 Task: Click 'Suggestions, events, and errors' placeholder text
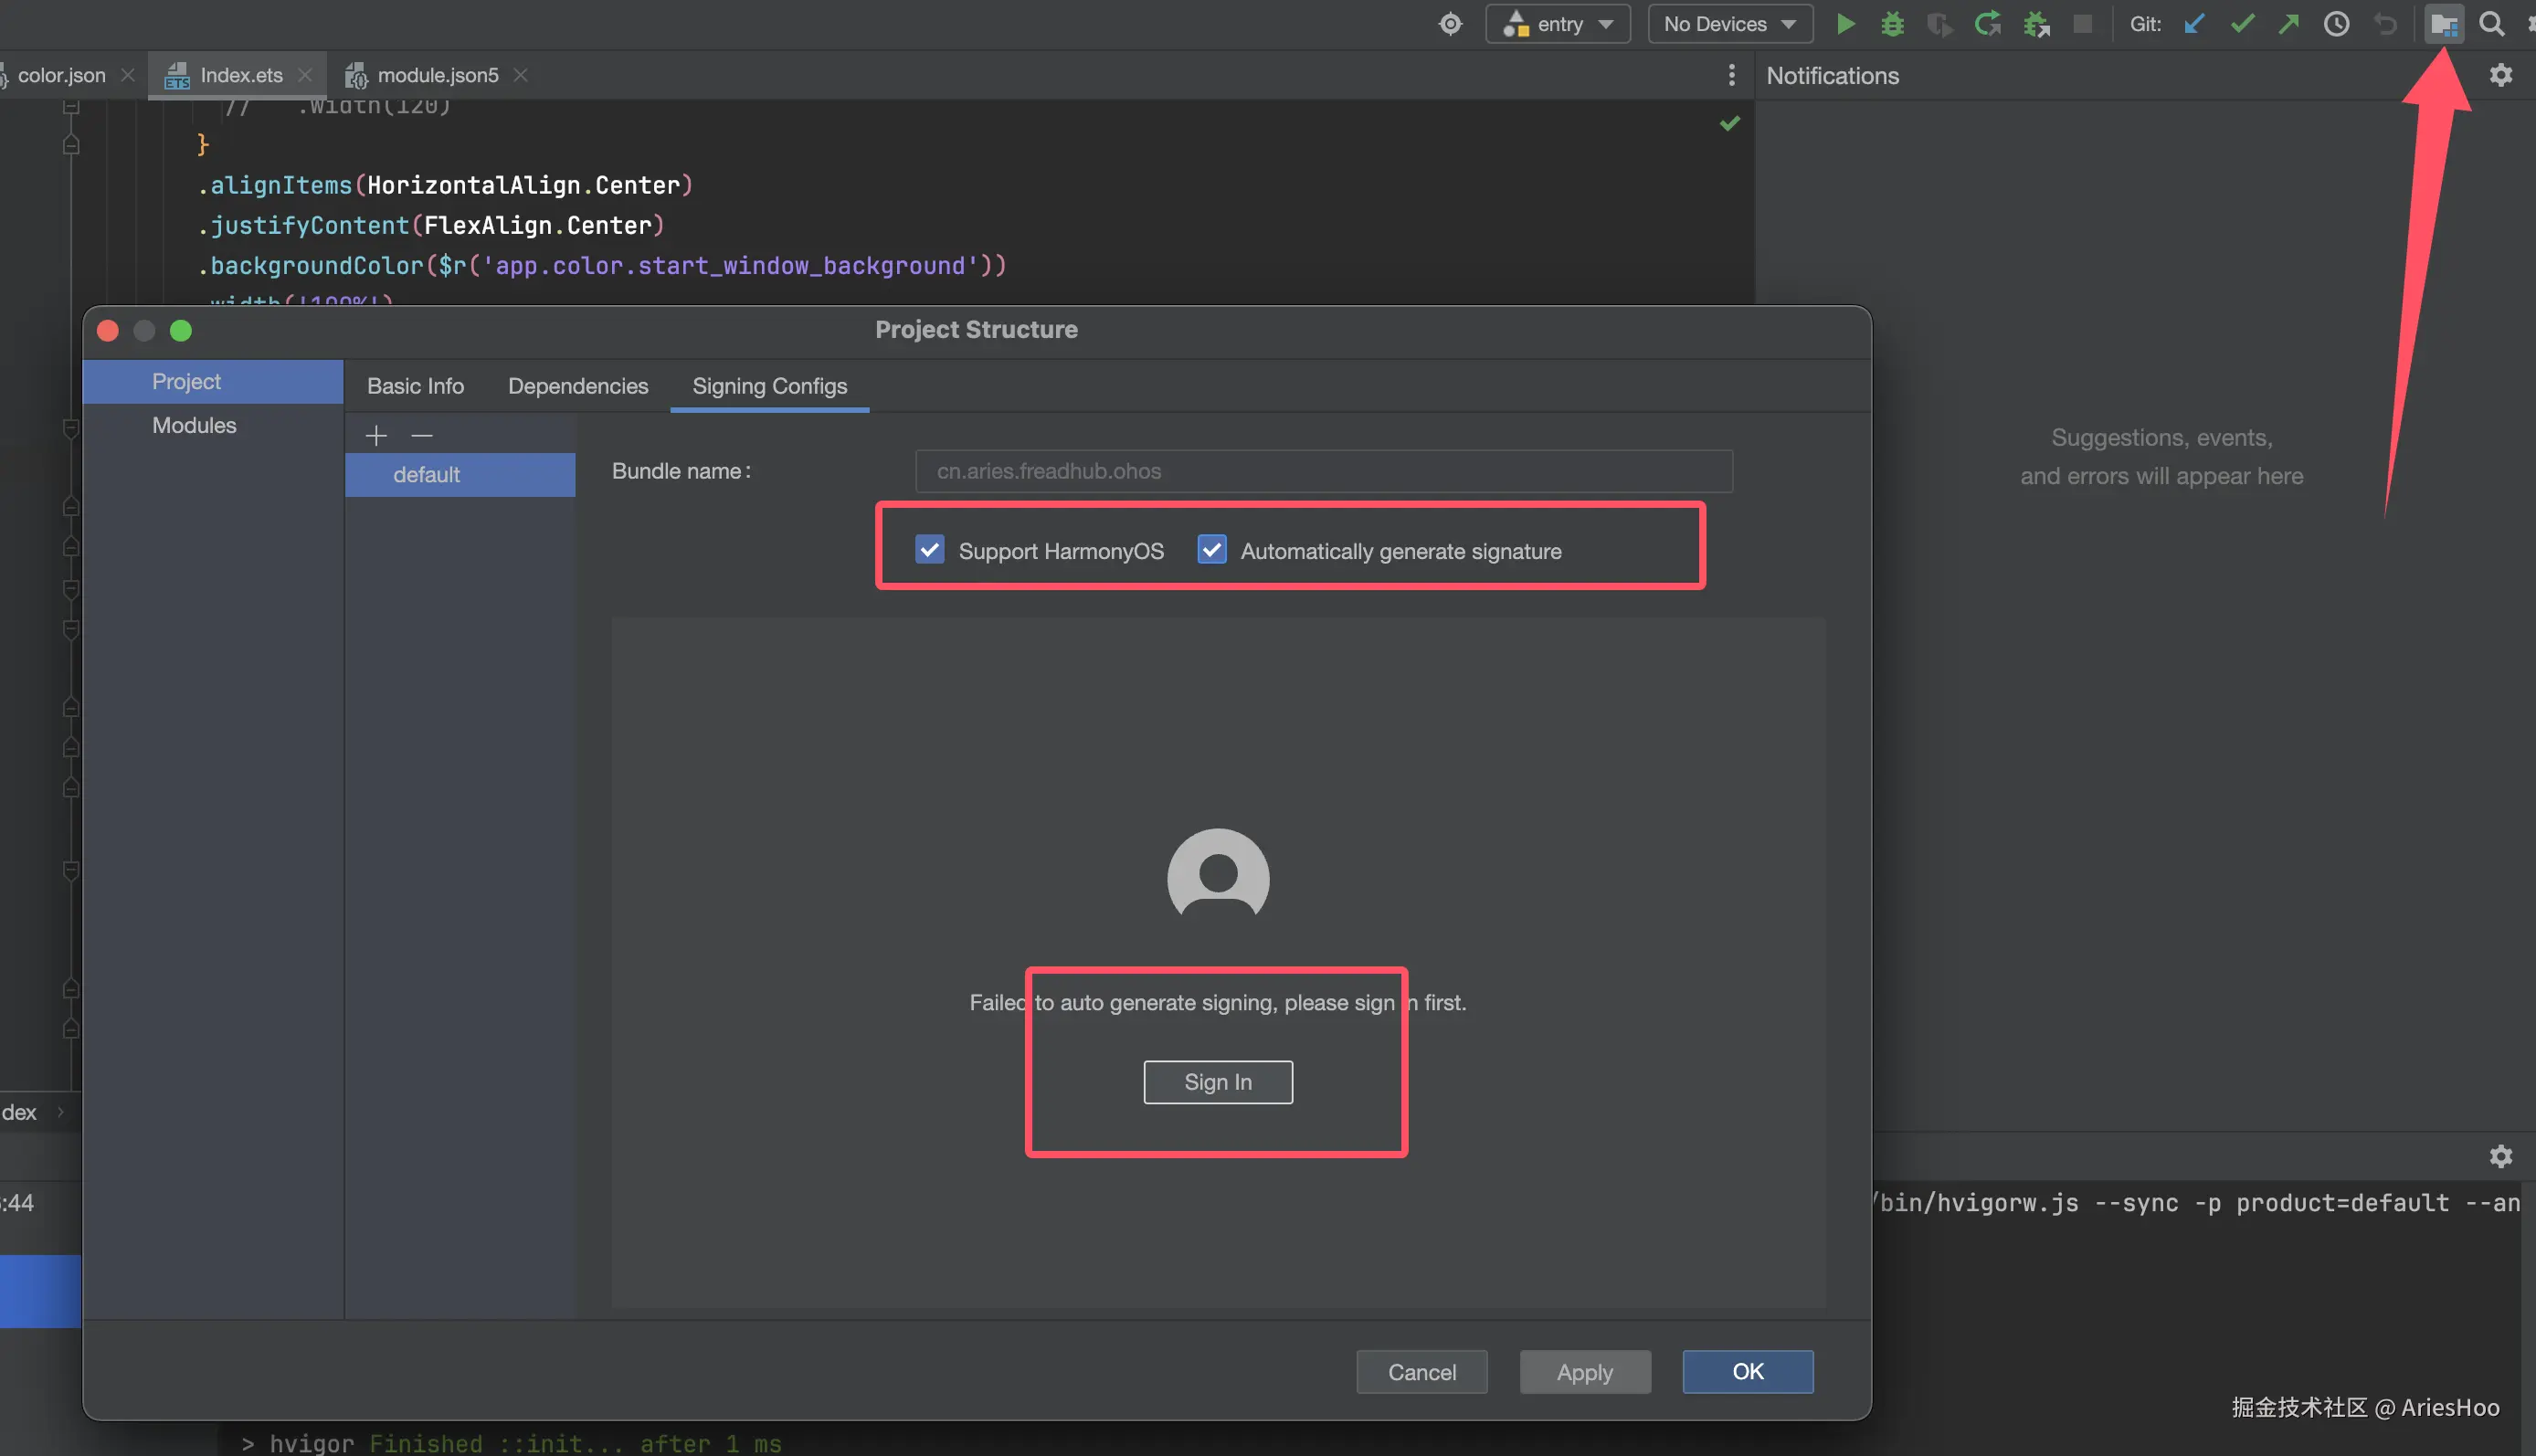(x=2162, y=456)
